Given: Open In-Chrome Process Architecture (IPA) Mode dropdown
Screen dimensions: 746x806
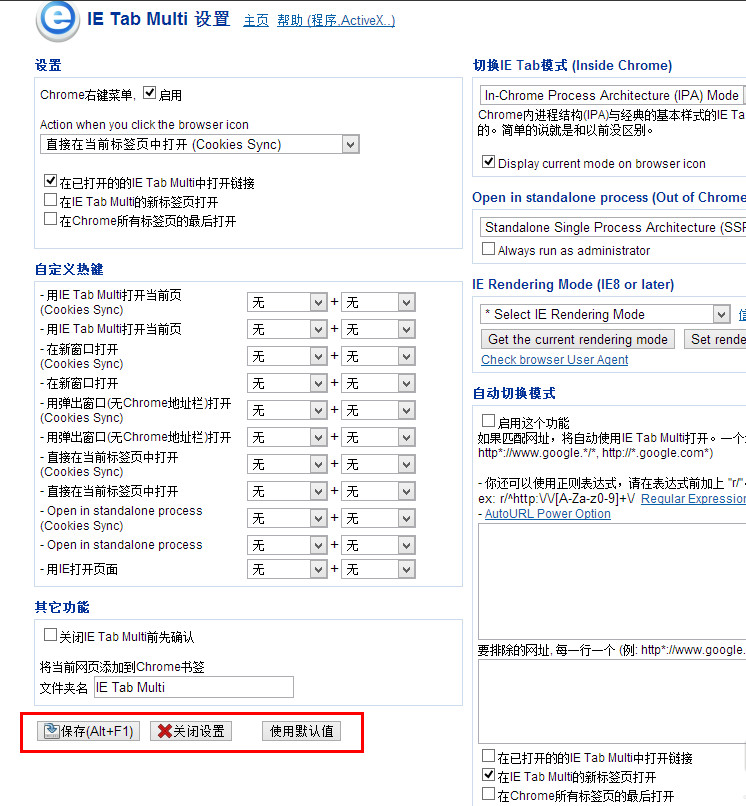Looking at the screenshot, I should (x=612, y=95).
